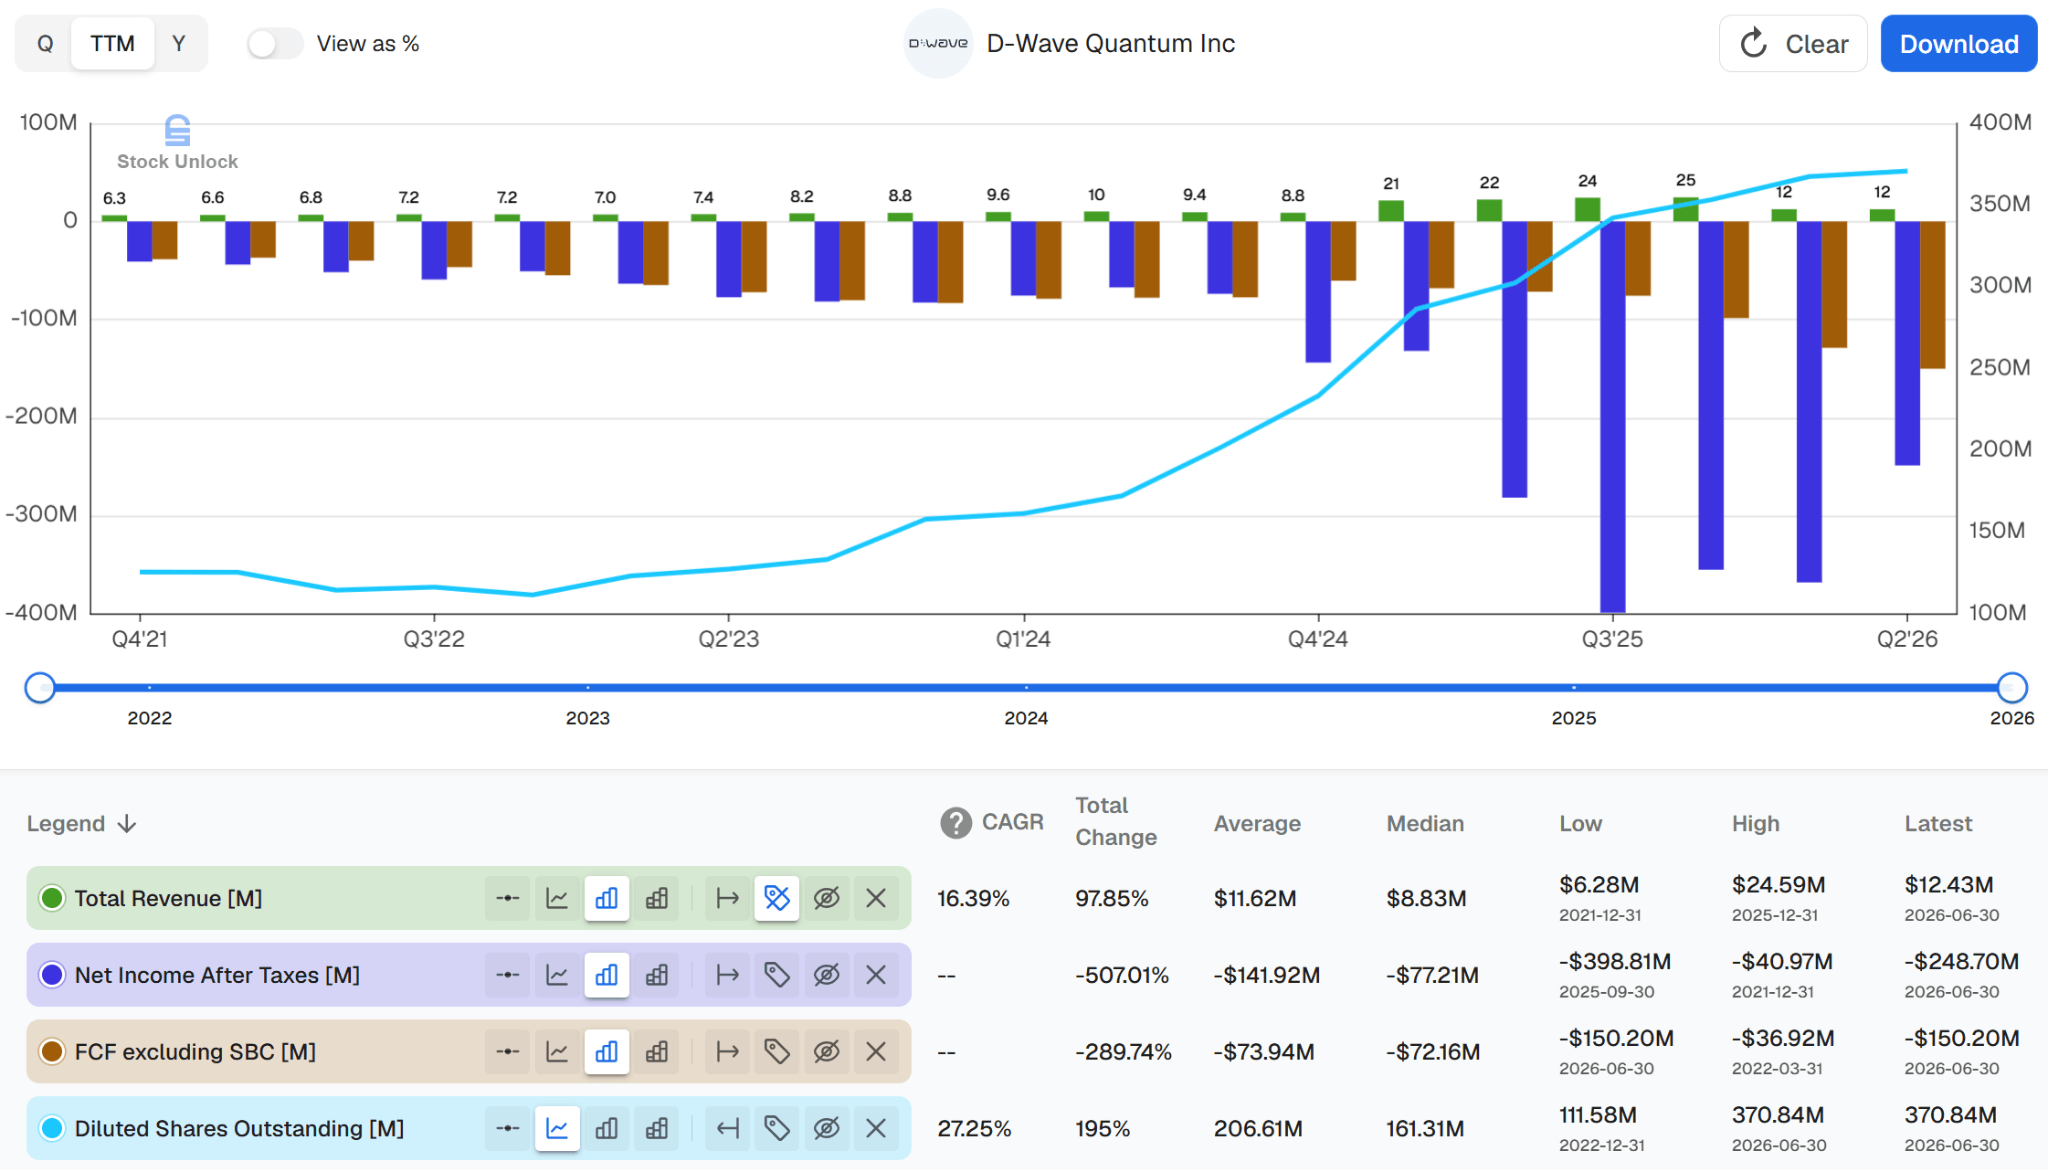Viewport: 2048px width, 1170px height.
Task: Toggle Total Revenue data labels tag
Action: 777,898
